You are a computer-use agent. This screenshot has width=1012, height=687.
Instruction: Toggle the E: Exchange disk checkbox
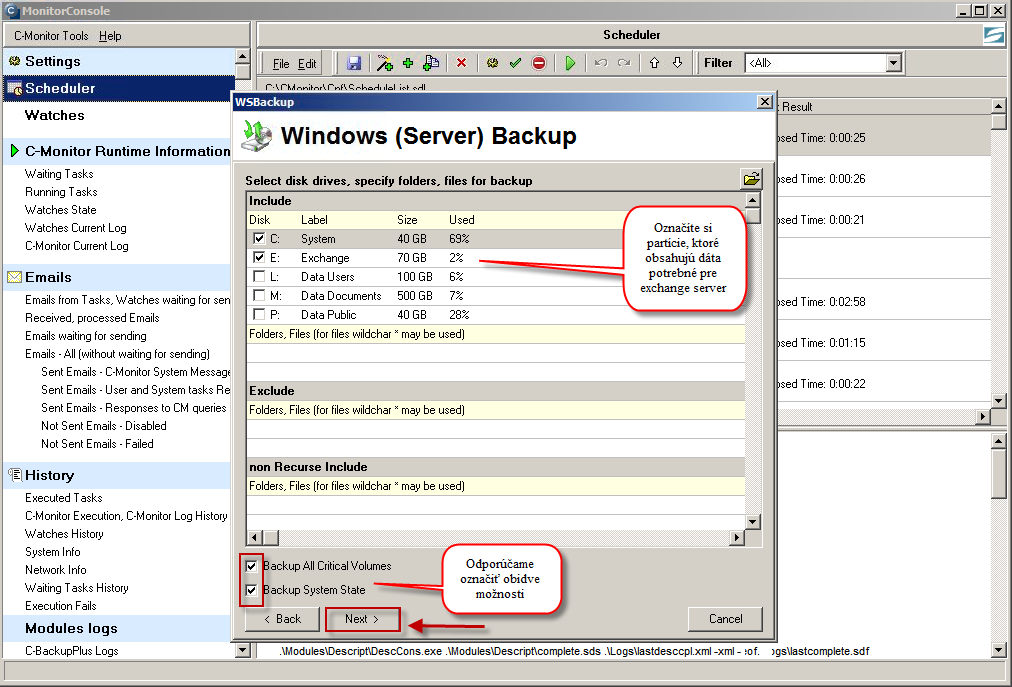(x=259, y=258)
